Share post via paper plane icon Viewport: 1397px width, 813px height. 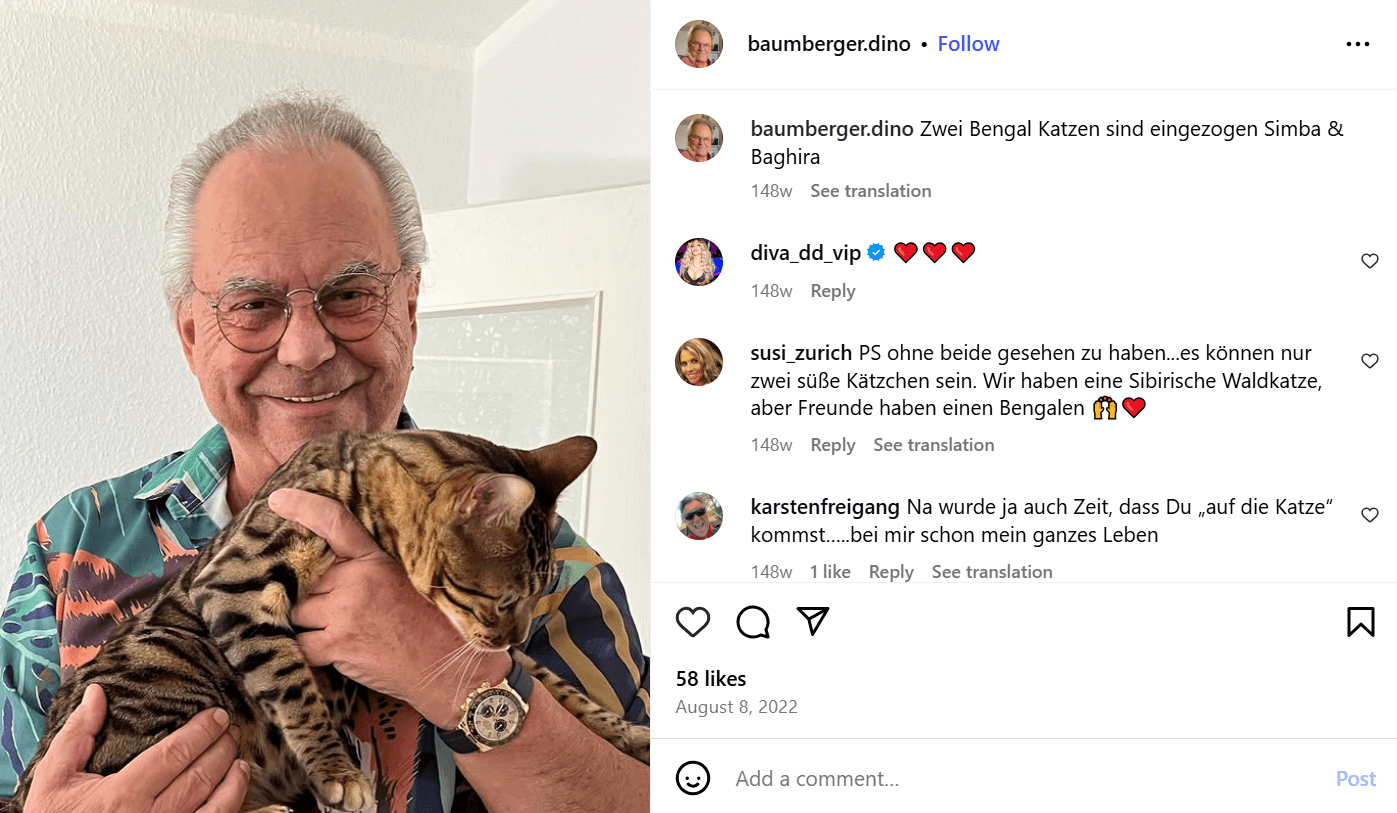[x=813, y=621]
